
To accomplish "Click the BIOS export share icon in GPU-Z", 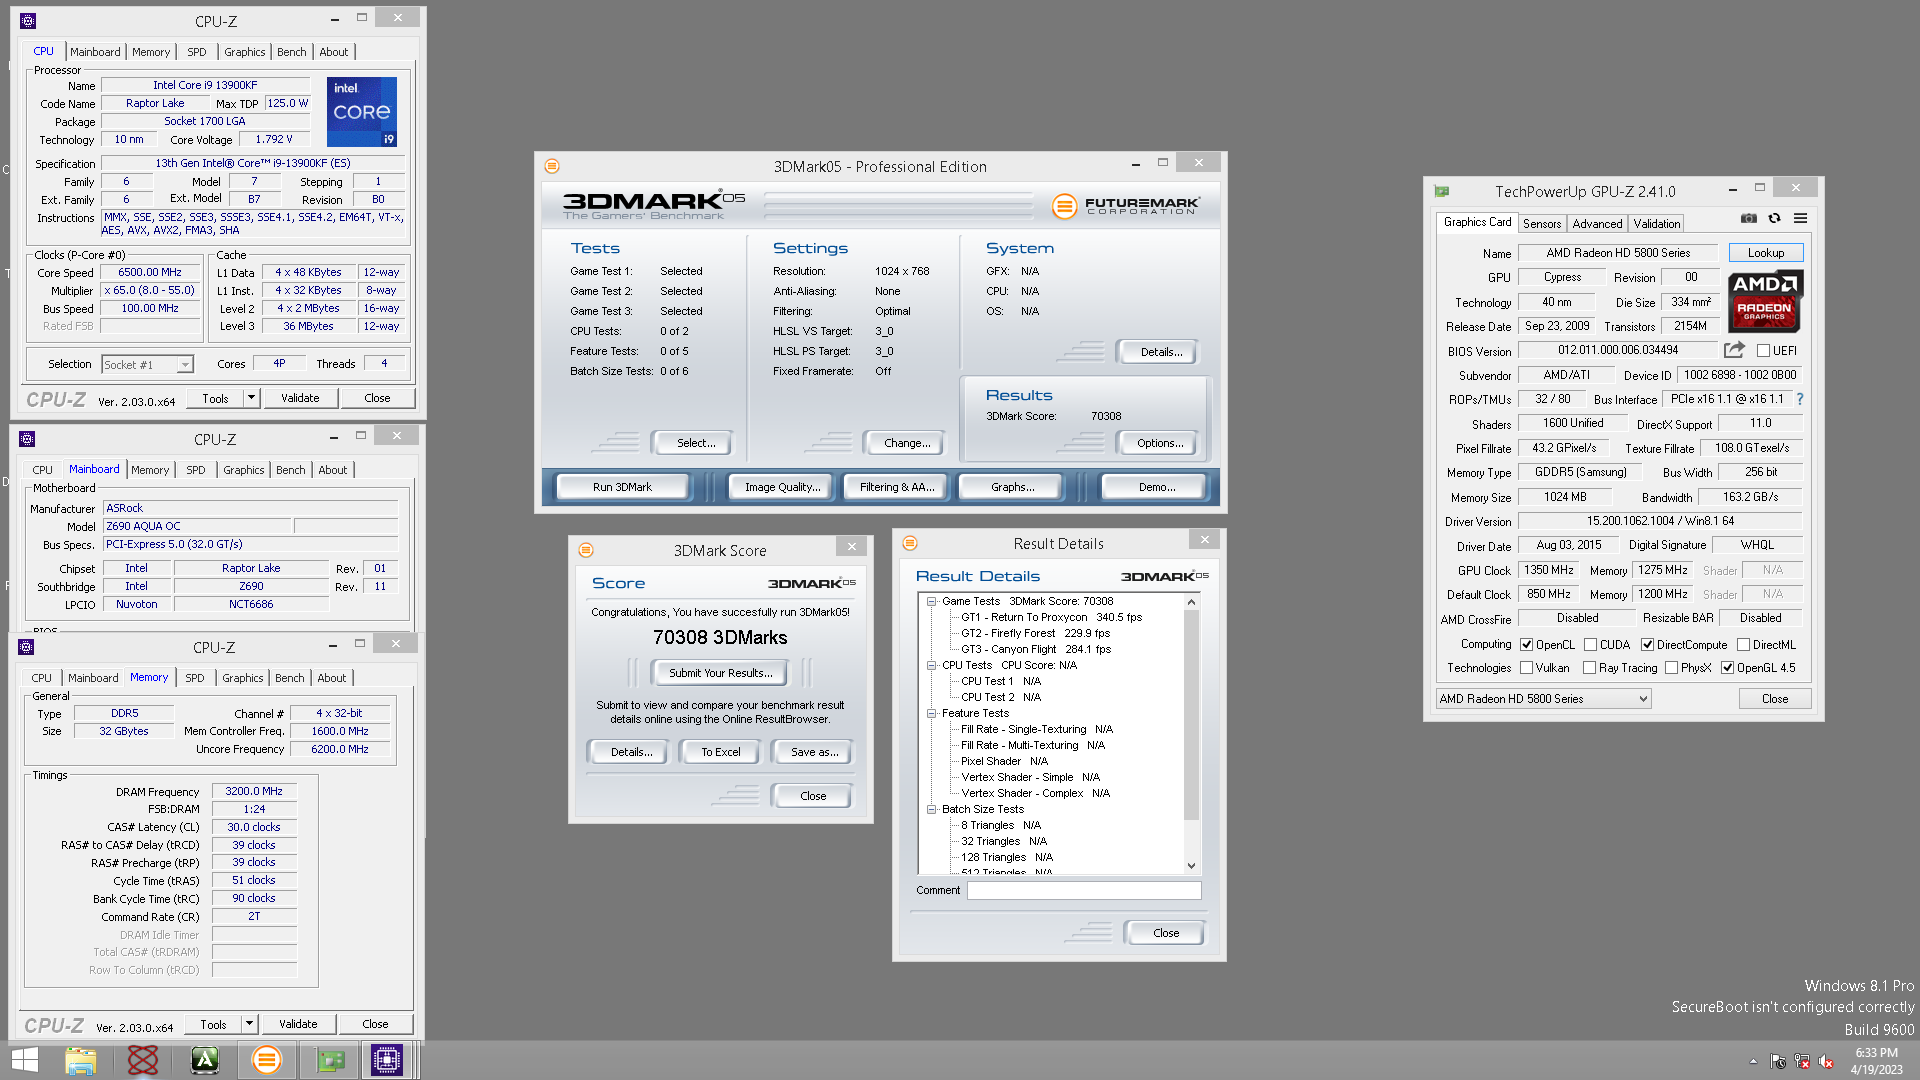I will [1734, 350].
